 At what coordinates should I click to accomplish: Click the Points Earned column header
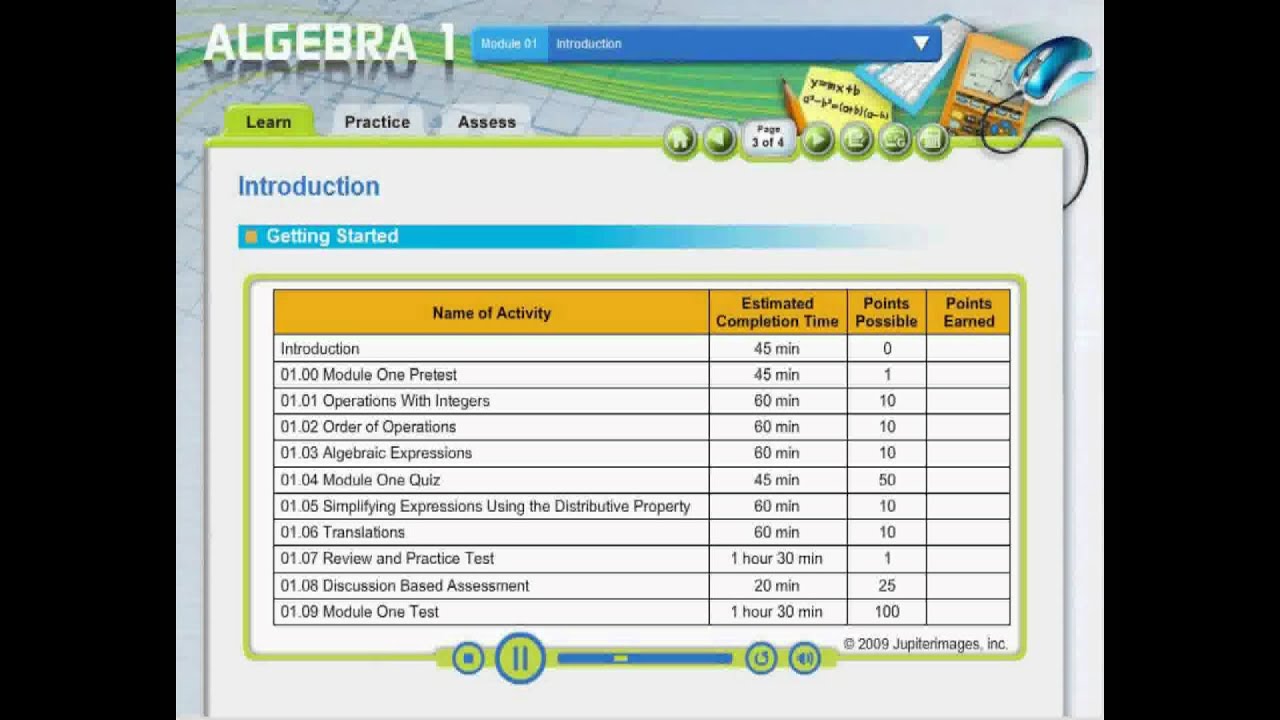968,312
